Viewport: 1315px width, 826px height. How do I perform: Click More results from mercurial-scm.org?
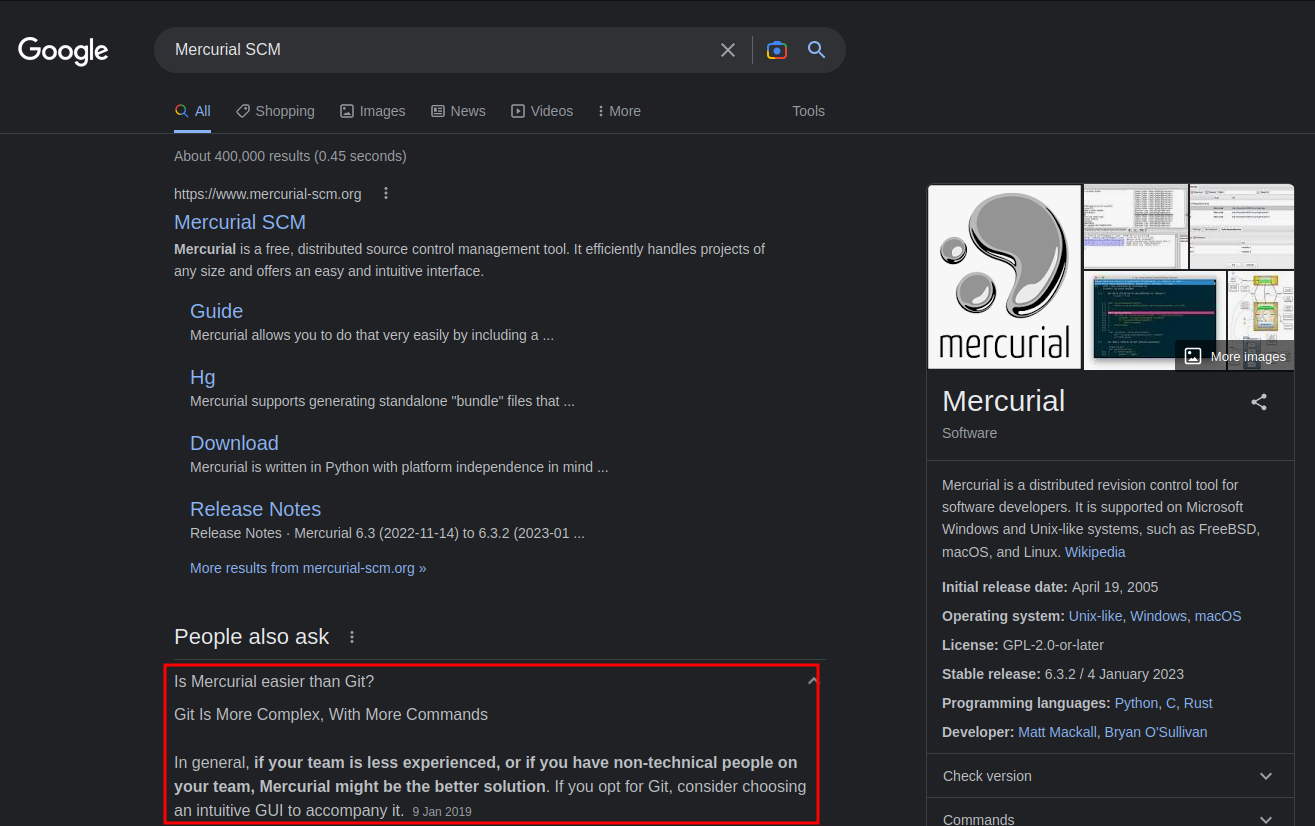pyautogui.click(x=308, y=568)
